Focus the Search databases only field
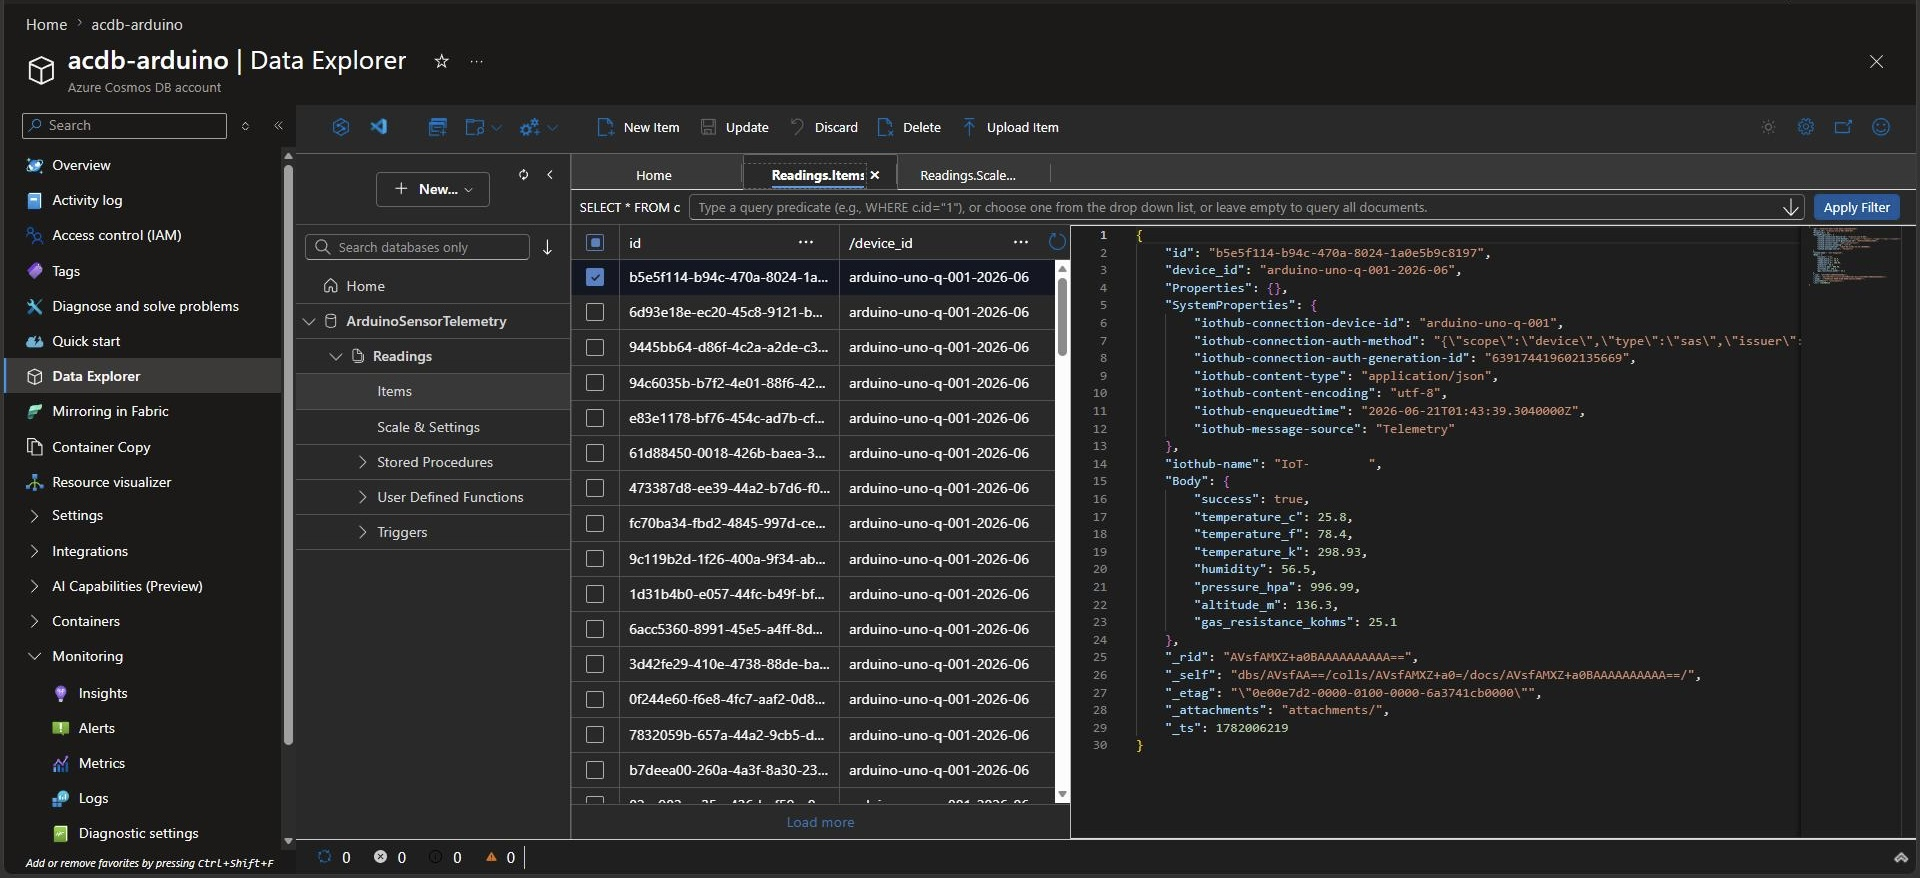 click(x=417, y=247)
